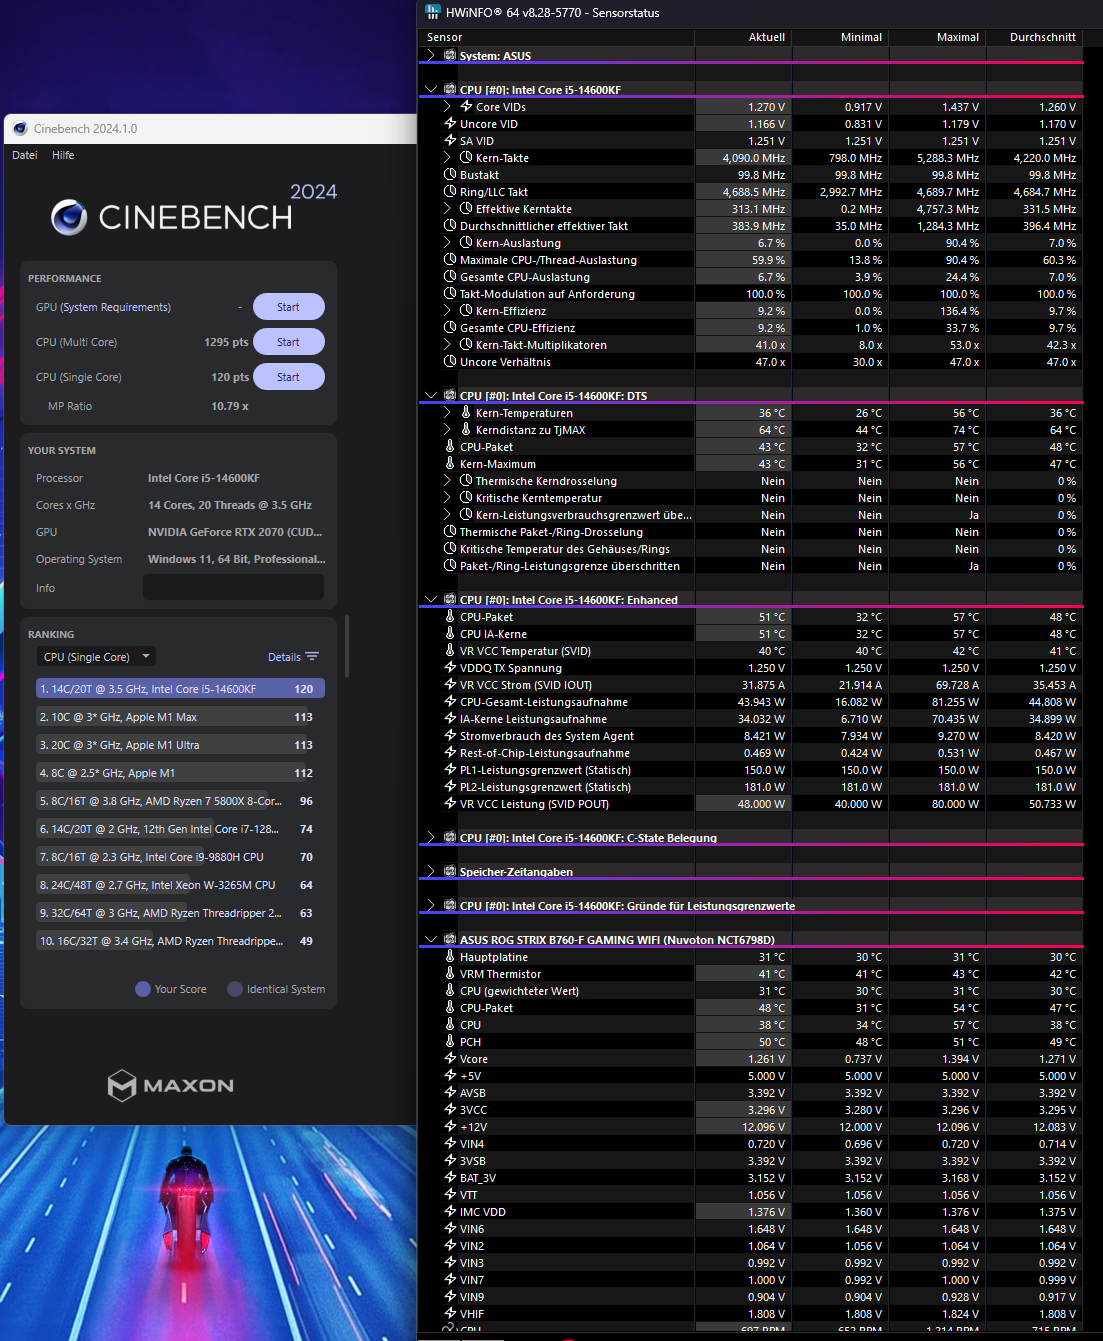
Task: Click the VHIF voltage icon
Action: point(450,1314)
